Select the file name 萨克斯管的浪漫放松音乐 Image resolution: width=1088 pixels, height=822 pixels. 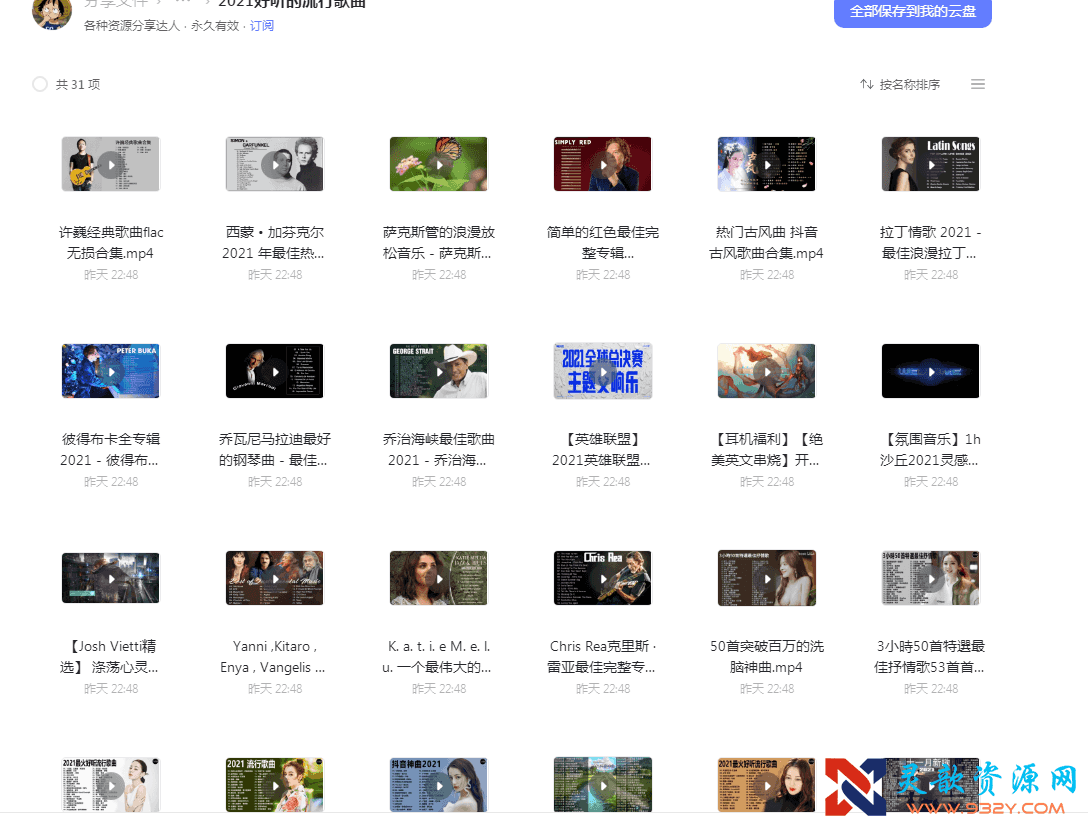coord(439,243)
